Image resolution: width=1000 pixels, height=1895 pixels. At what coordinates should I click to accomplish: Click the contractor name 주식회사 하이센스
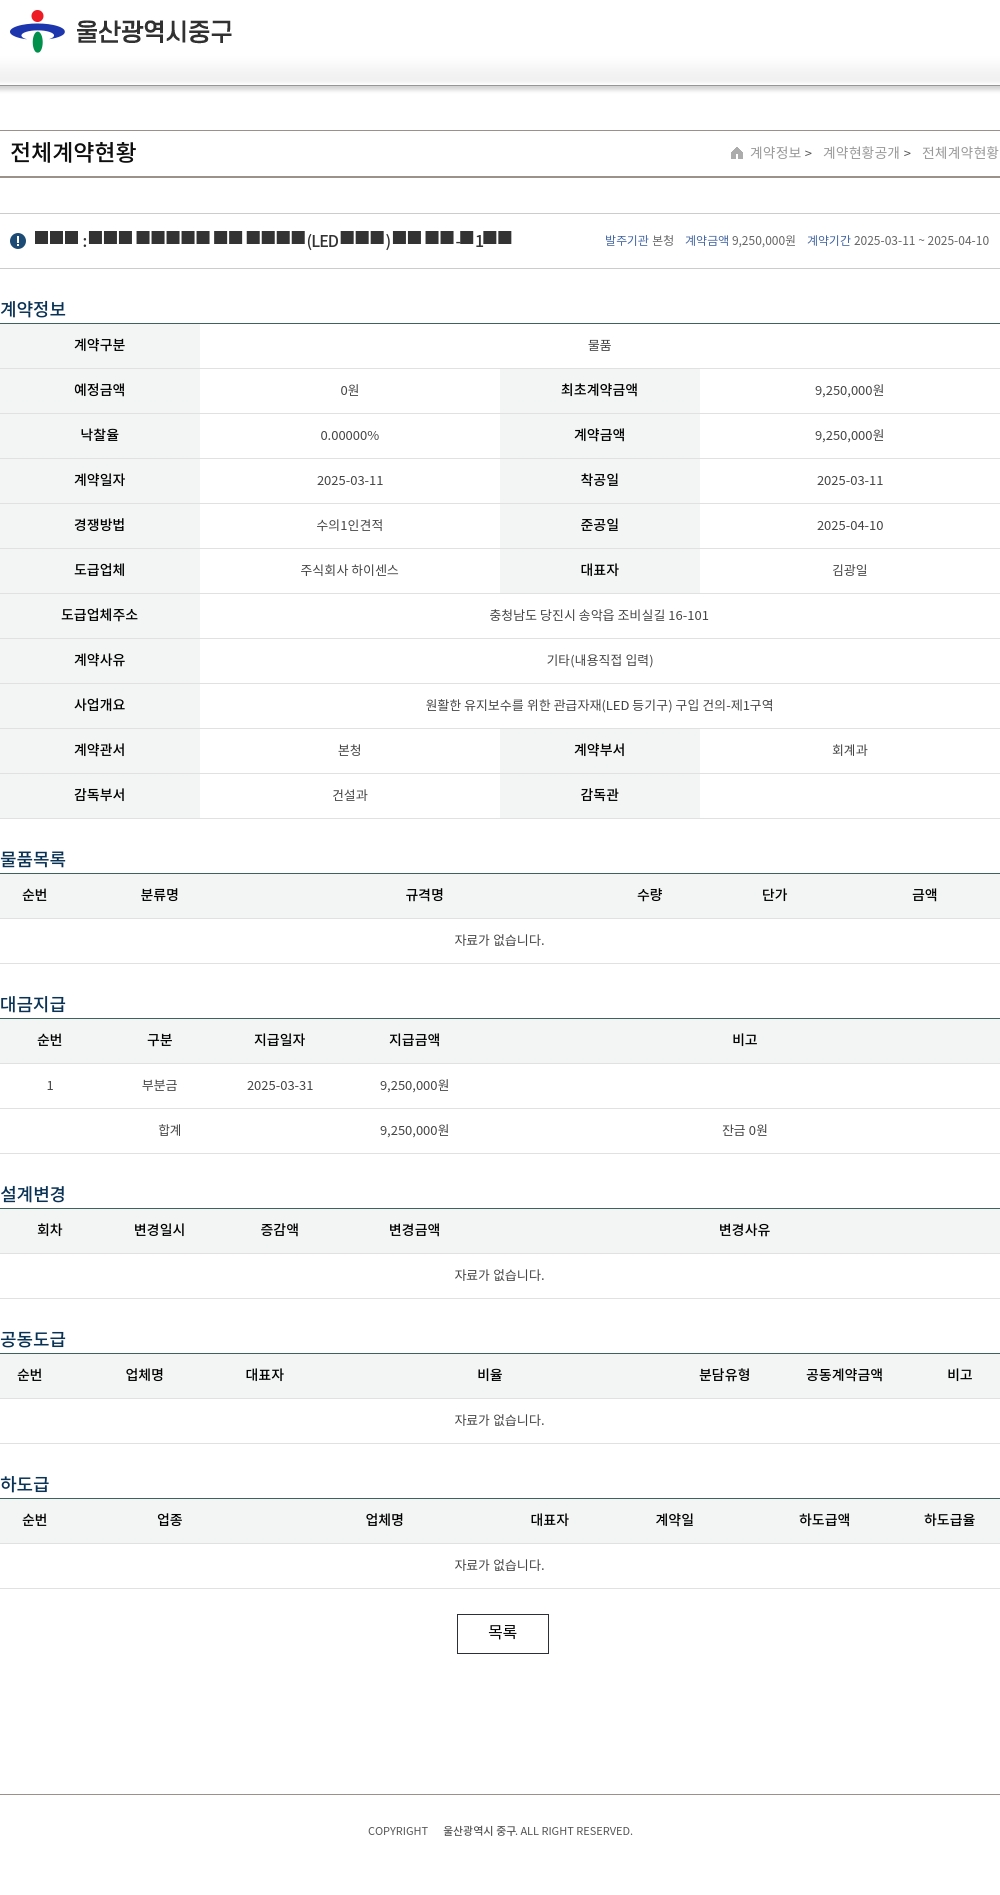tap(349, 570)
